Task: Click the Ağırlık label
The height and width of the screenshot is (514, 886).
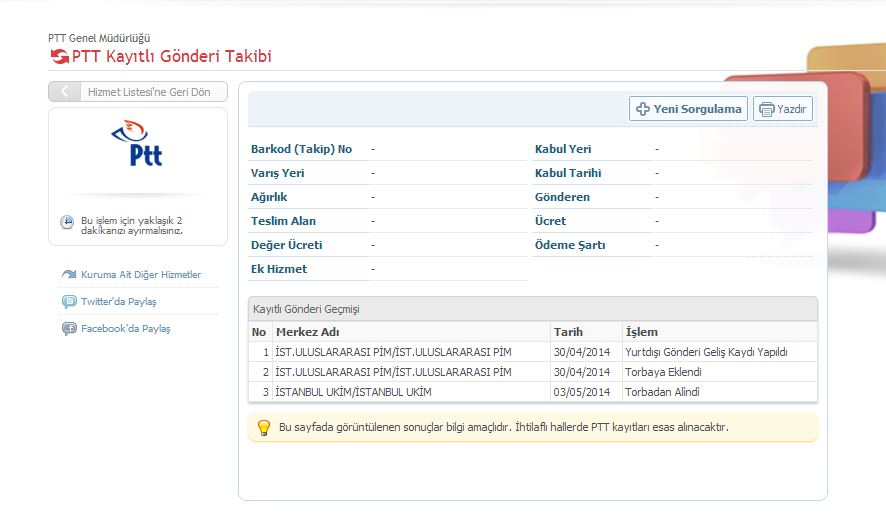Action: pos(269,197)
